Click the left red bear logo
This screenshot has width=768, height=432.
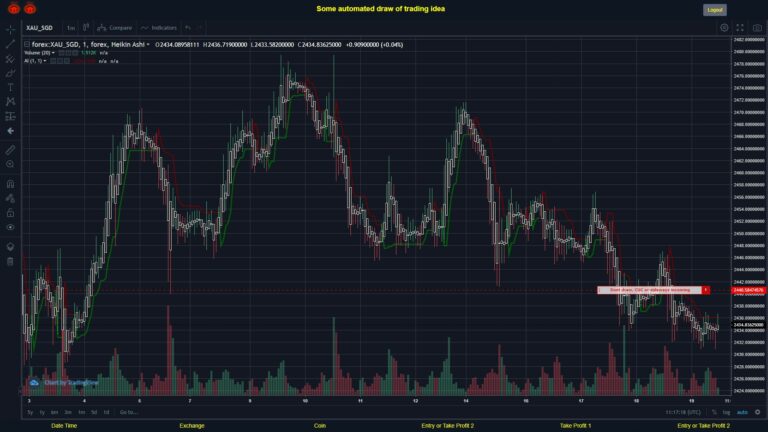click(x=14, y=8)
